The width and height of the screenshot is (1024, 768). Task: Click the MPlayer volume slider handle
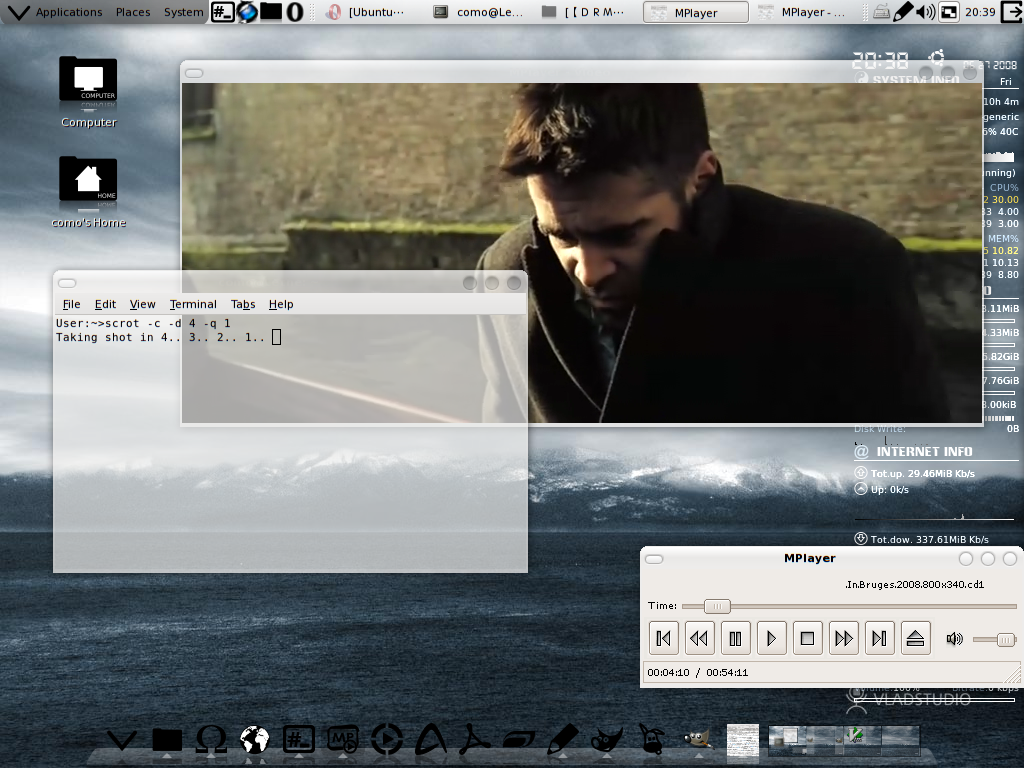click(x=1006, y=639)
